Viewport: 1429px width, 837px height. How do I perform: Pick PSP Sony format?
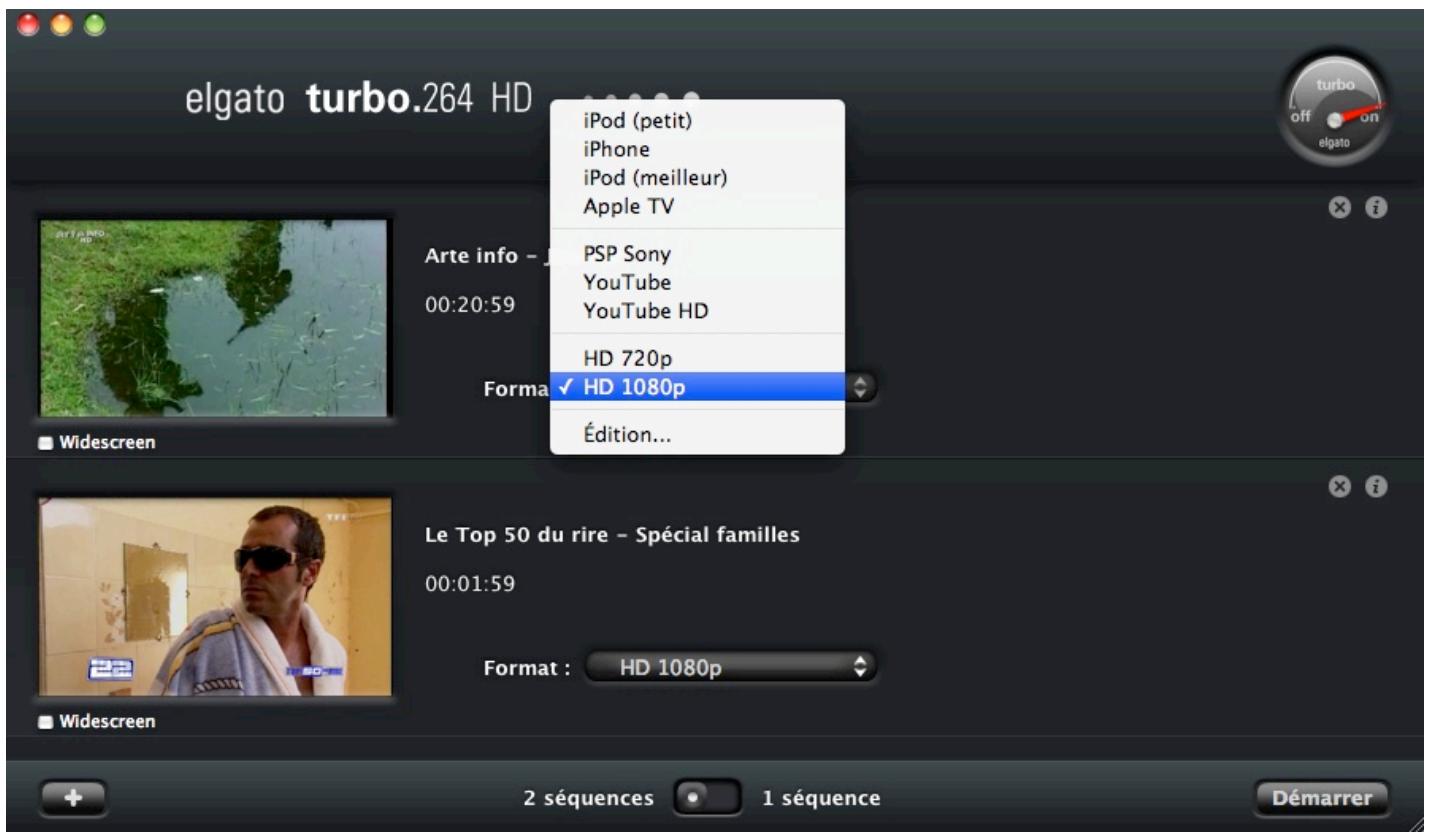click(697, 254)
